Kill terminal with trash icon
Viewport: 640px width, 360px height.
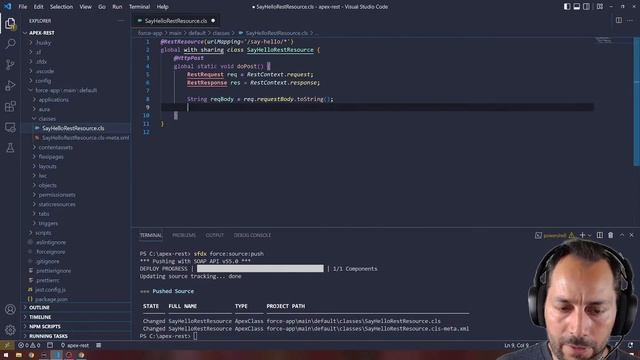(611, 235)
